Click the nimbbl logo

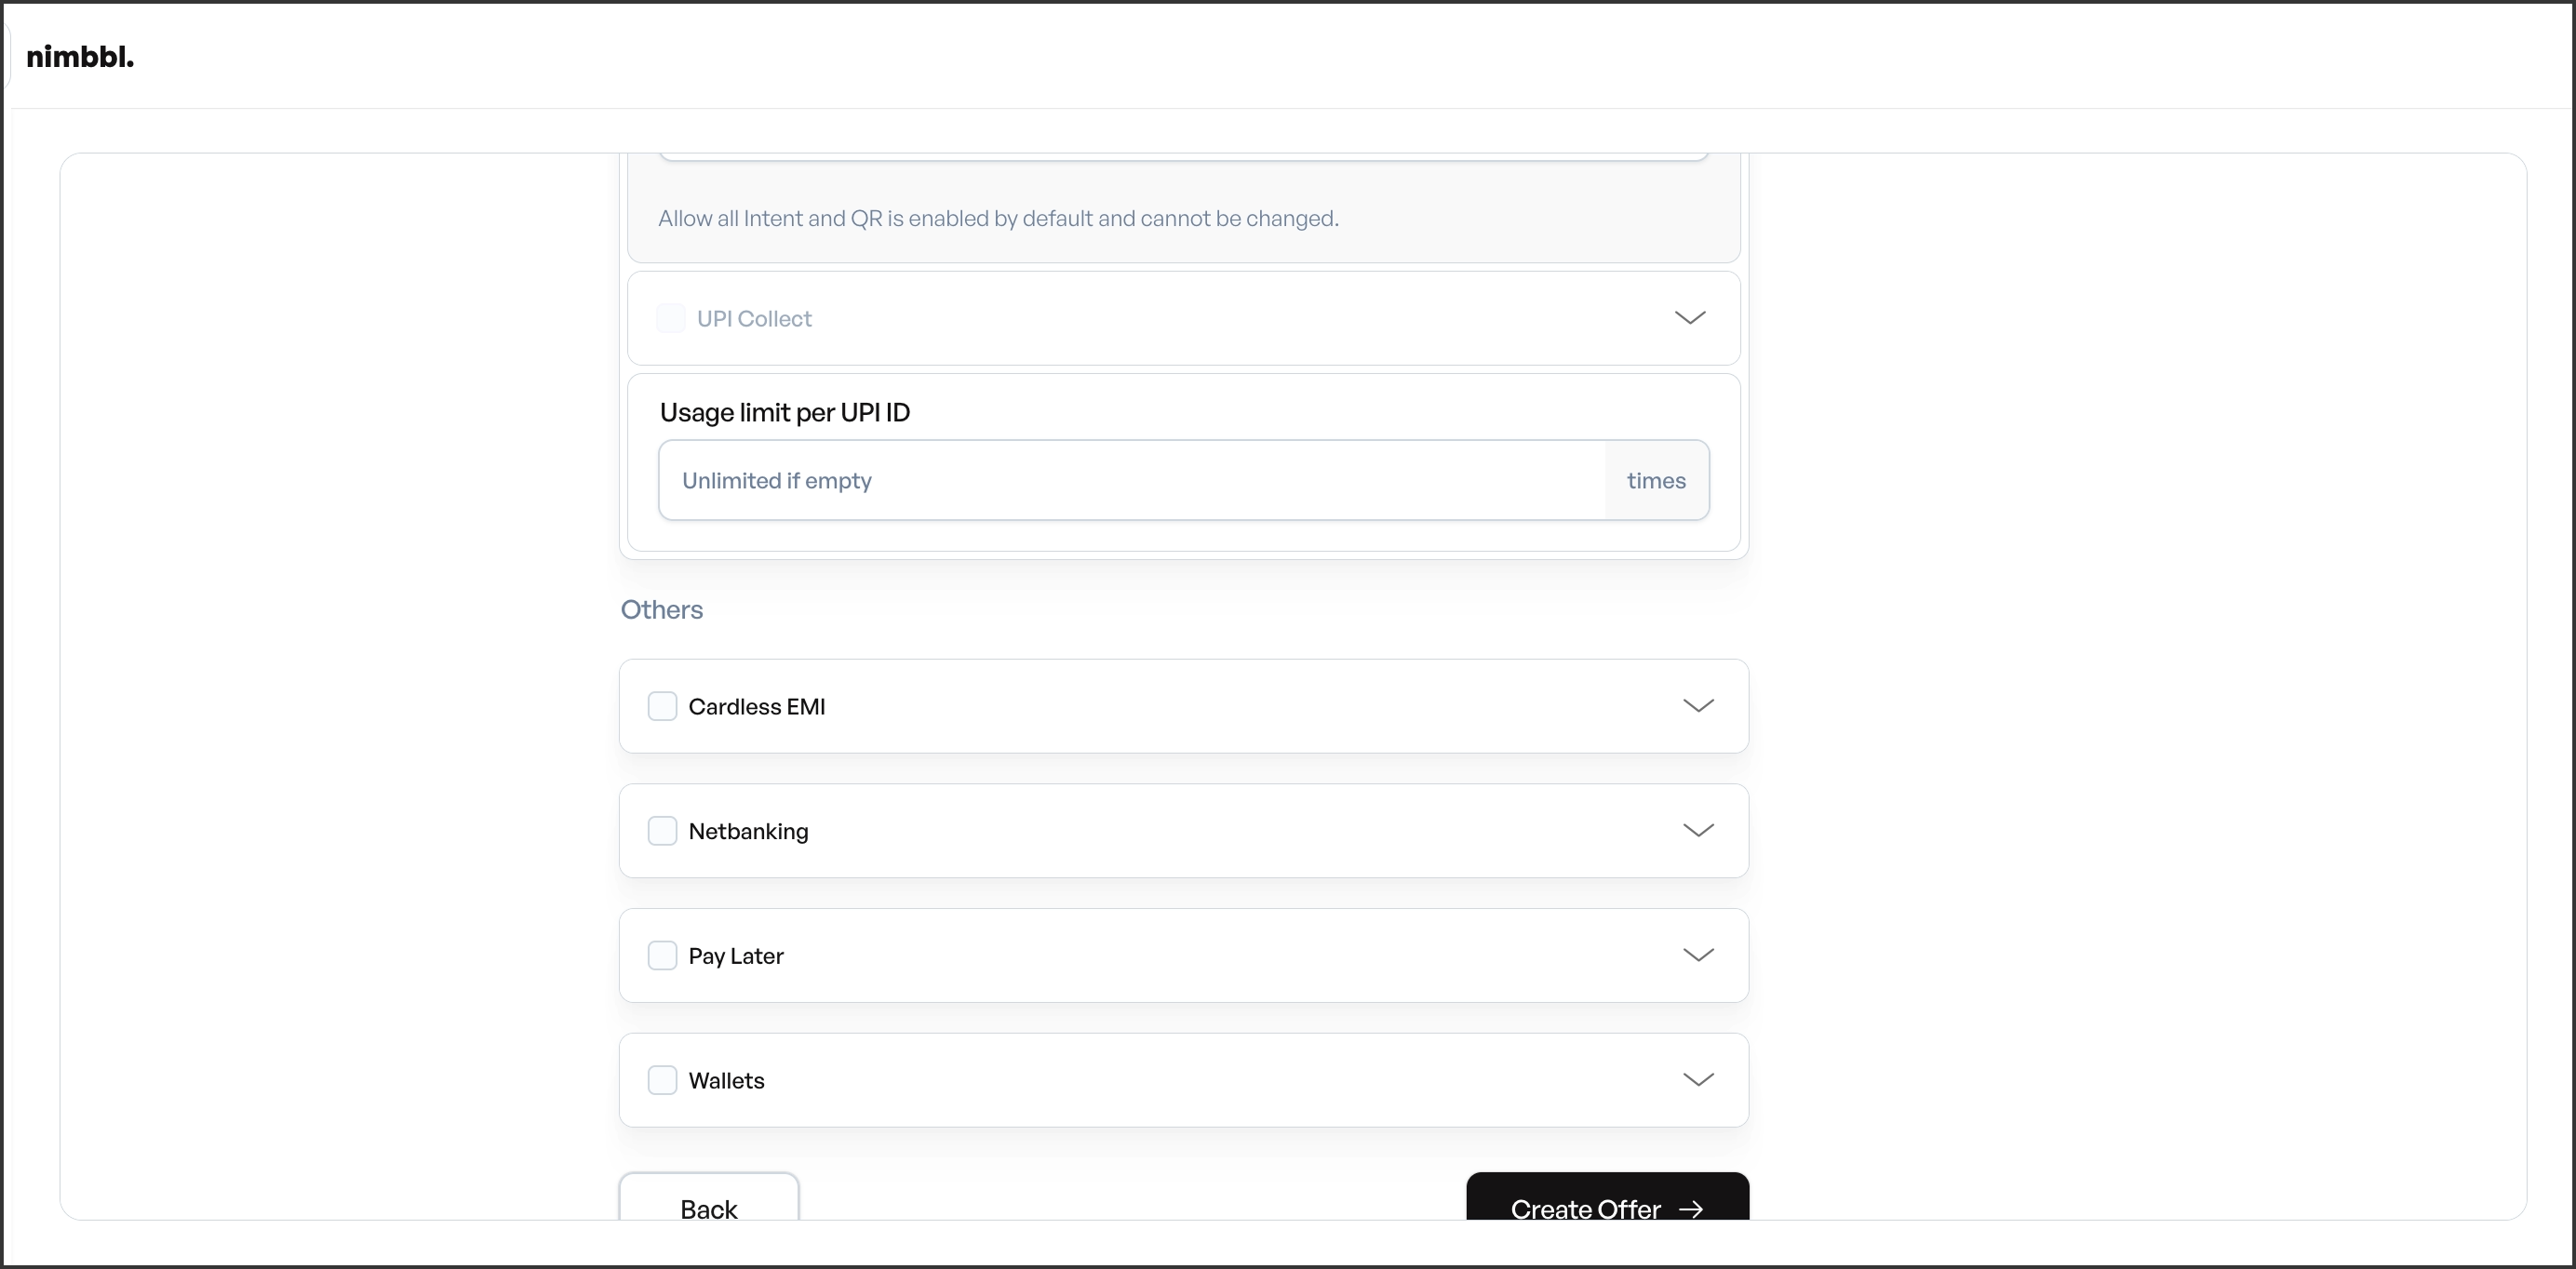[x=80, y=57]
